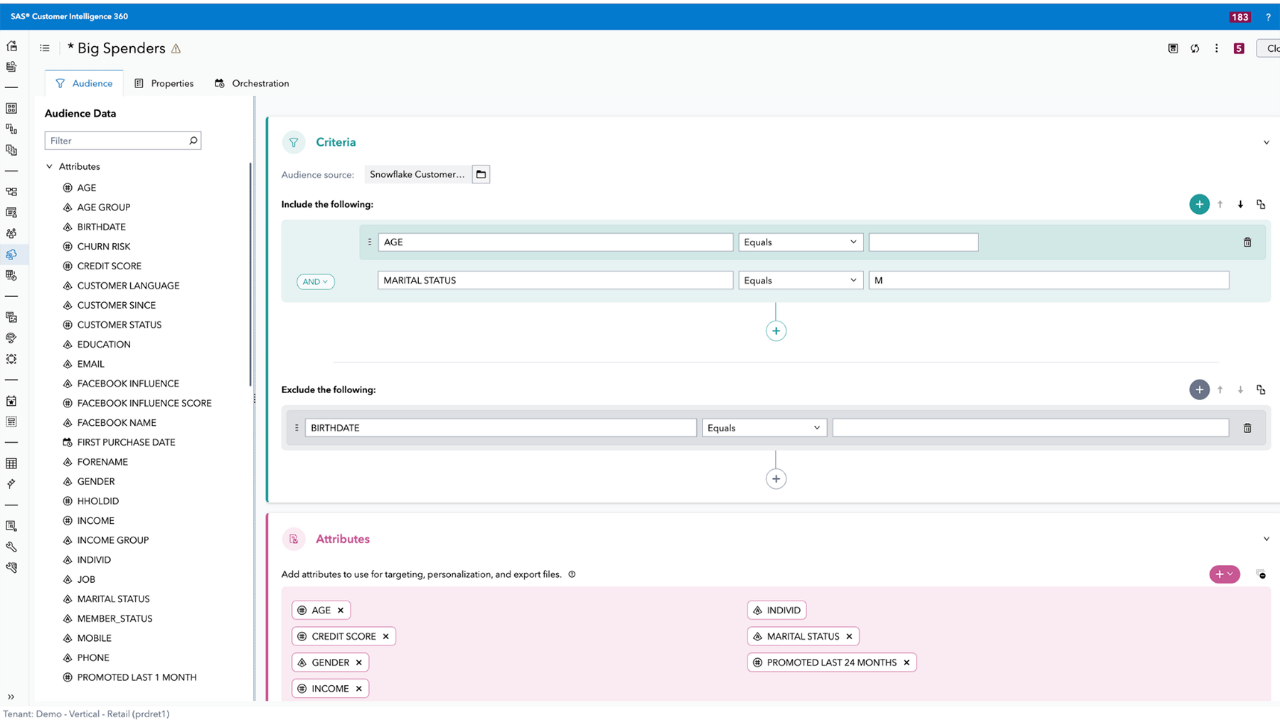This screenshot has height=720, width=1280.
Task: Click the 183 notifications badge
Action: click(1240, 17)
